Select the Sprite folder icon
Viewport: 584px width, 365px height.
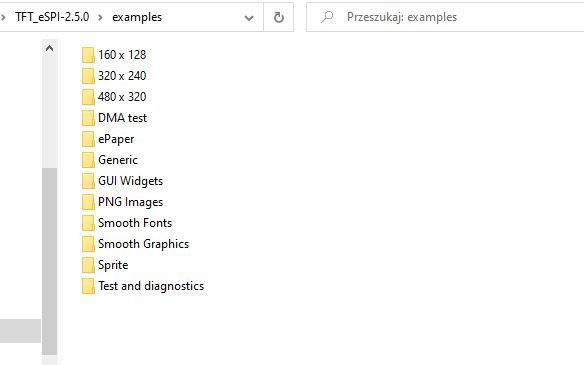click(88, 265)
